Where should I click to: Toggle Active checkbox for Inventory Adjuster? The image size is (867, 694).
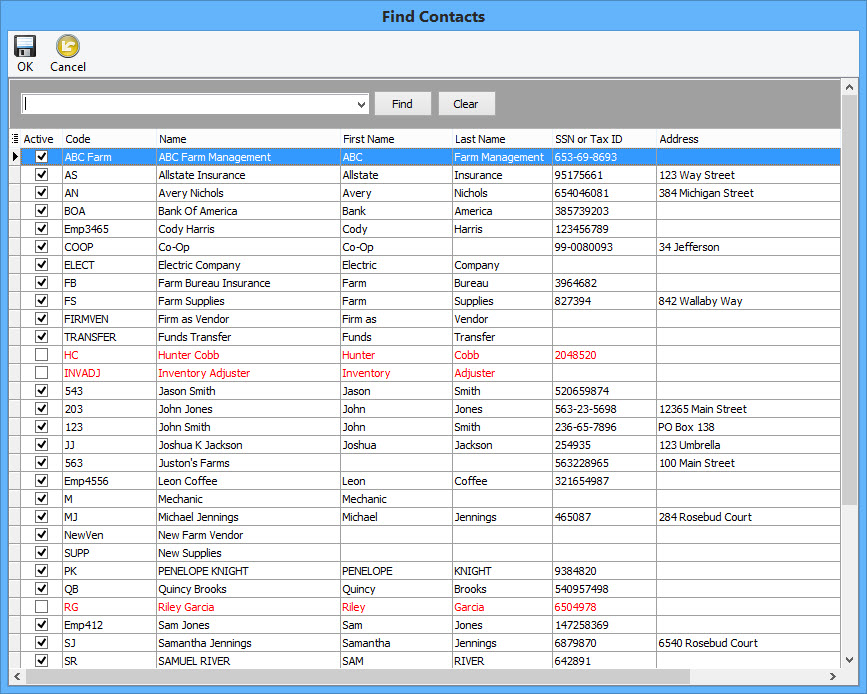click(x=41, y=373)
